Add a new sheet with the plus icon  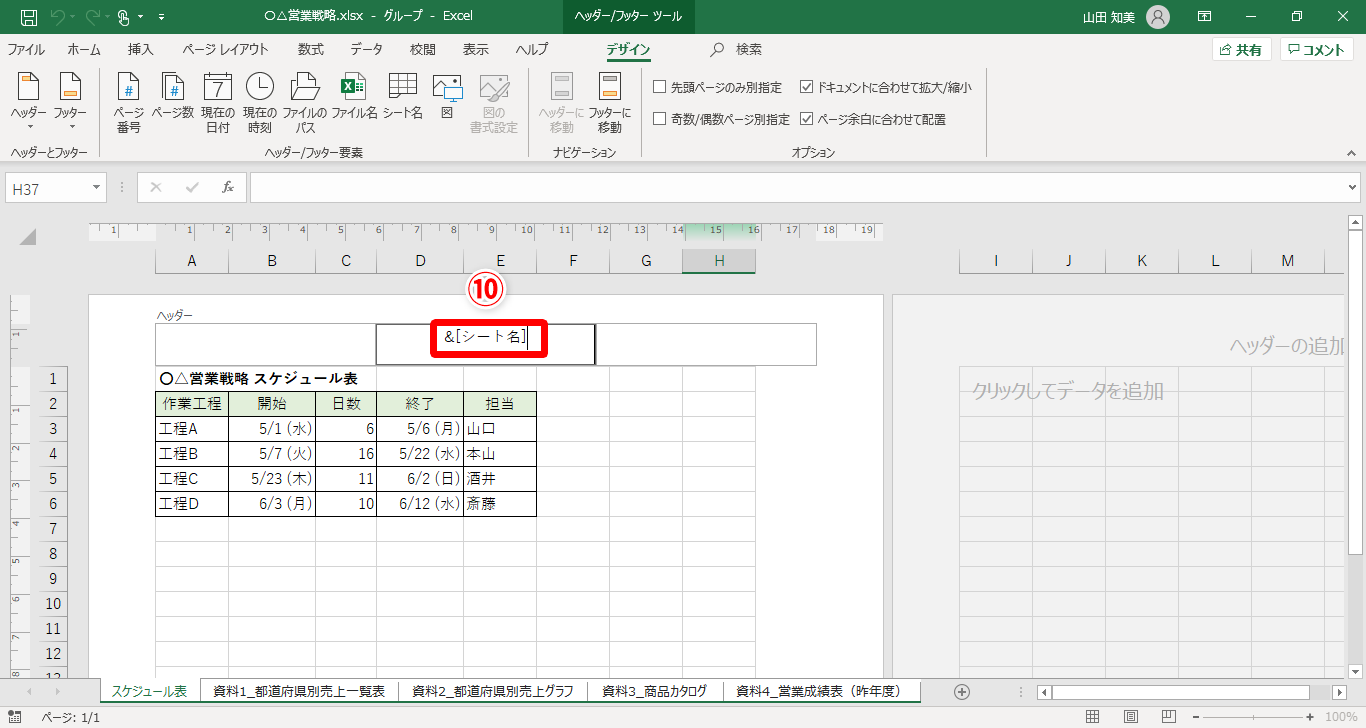[962, 691]
